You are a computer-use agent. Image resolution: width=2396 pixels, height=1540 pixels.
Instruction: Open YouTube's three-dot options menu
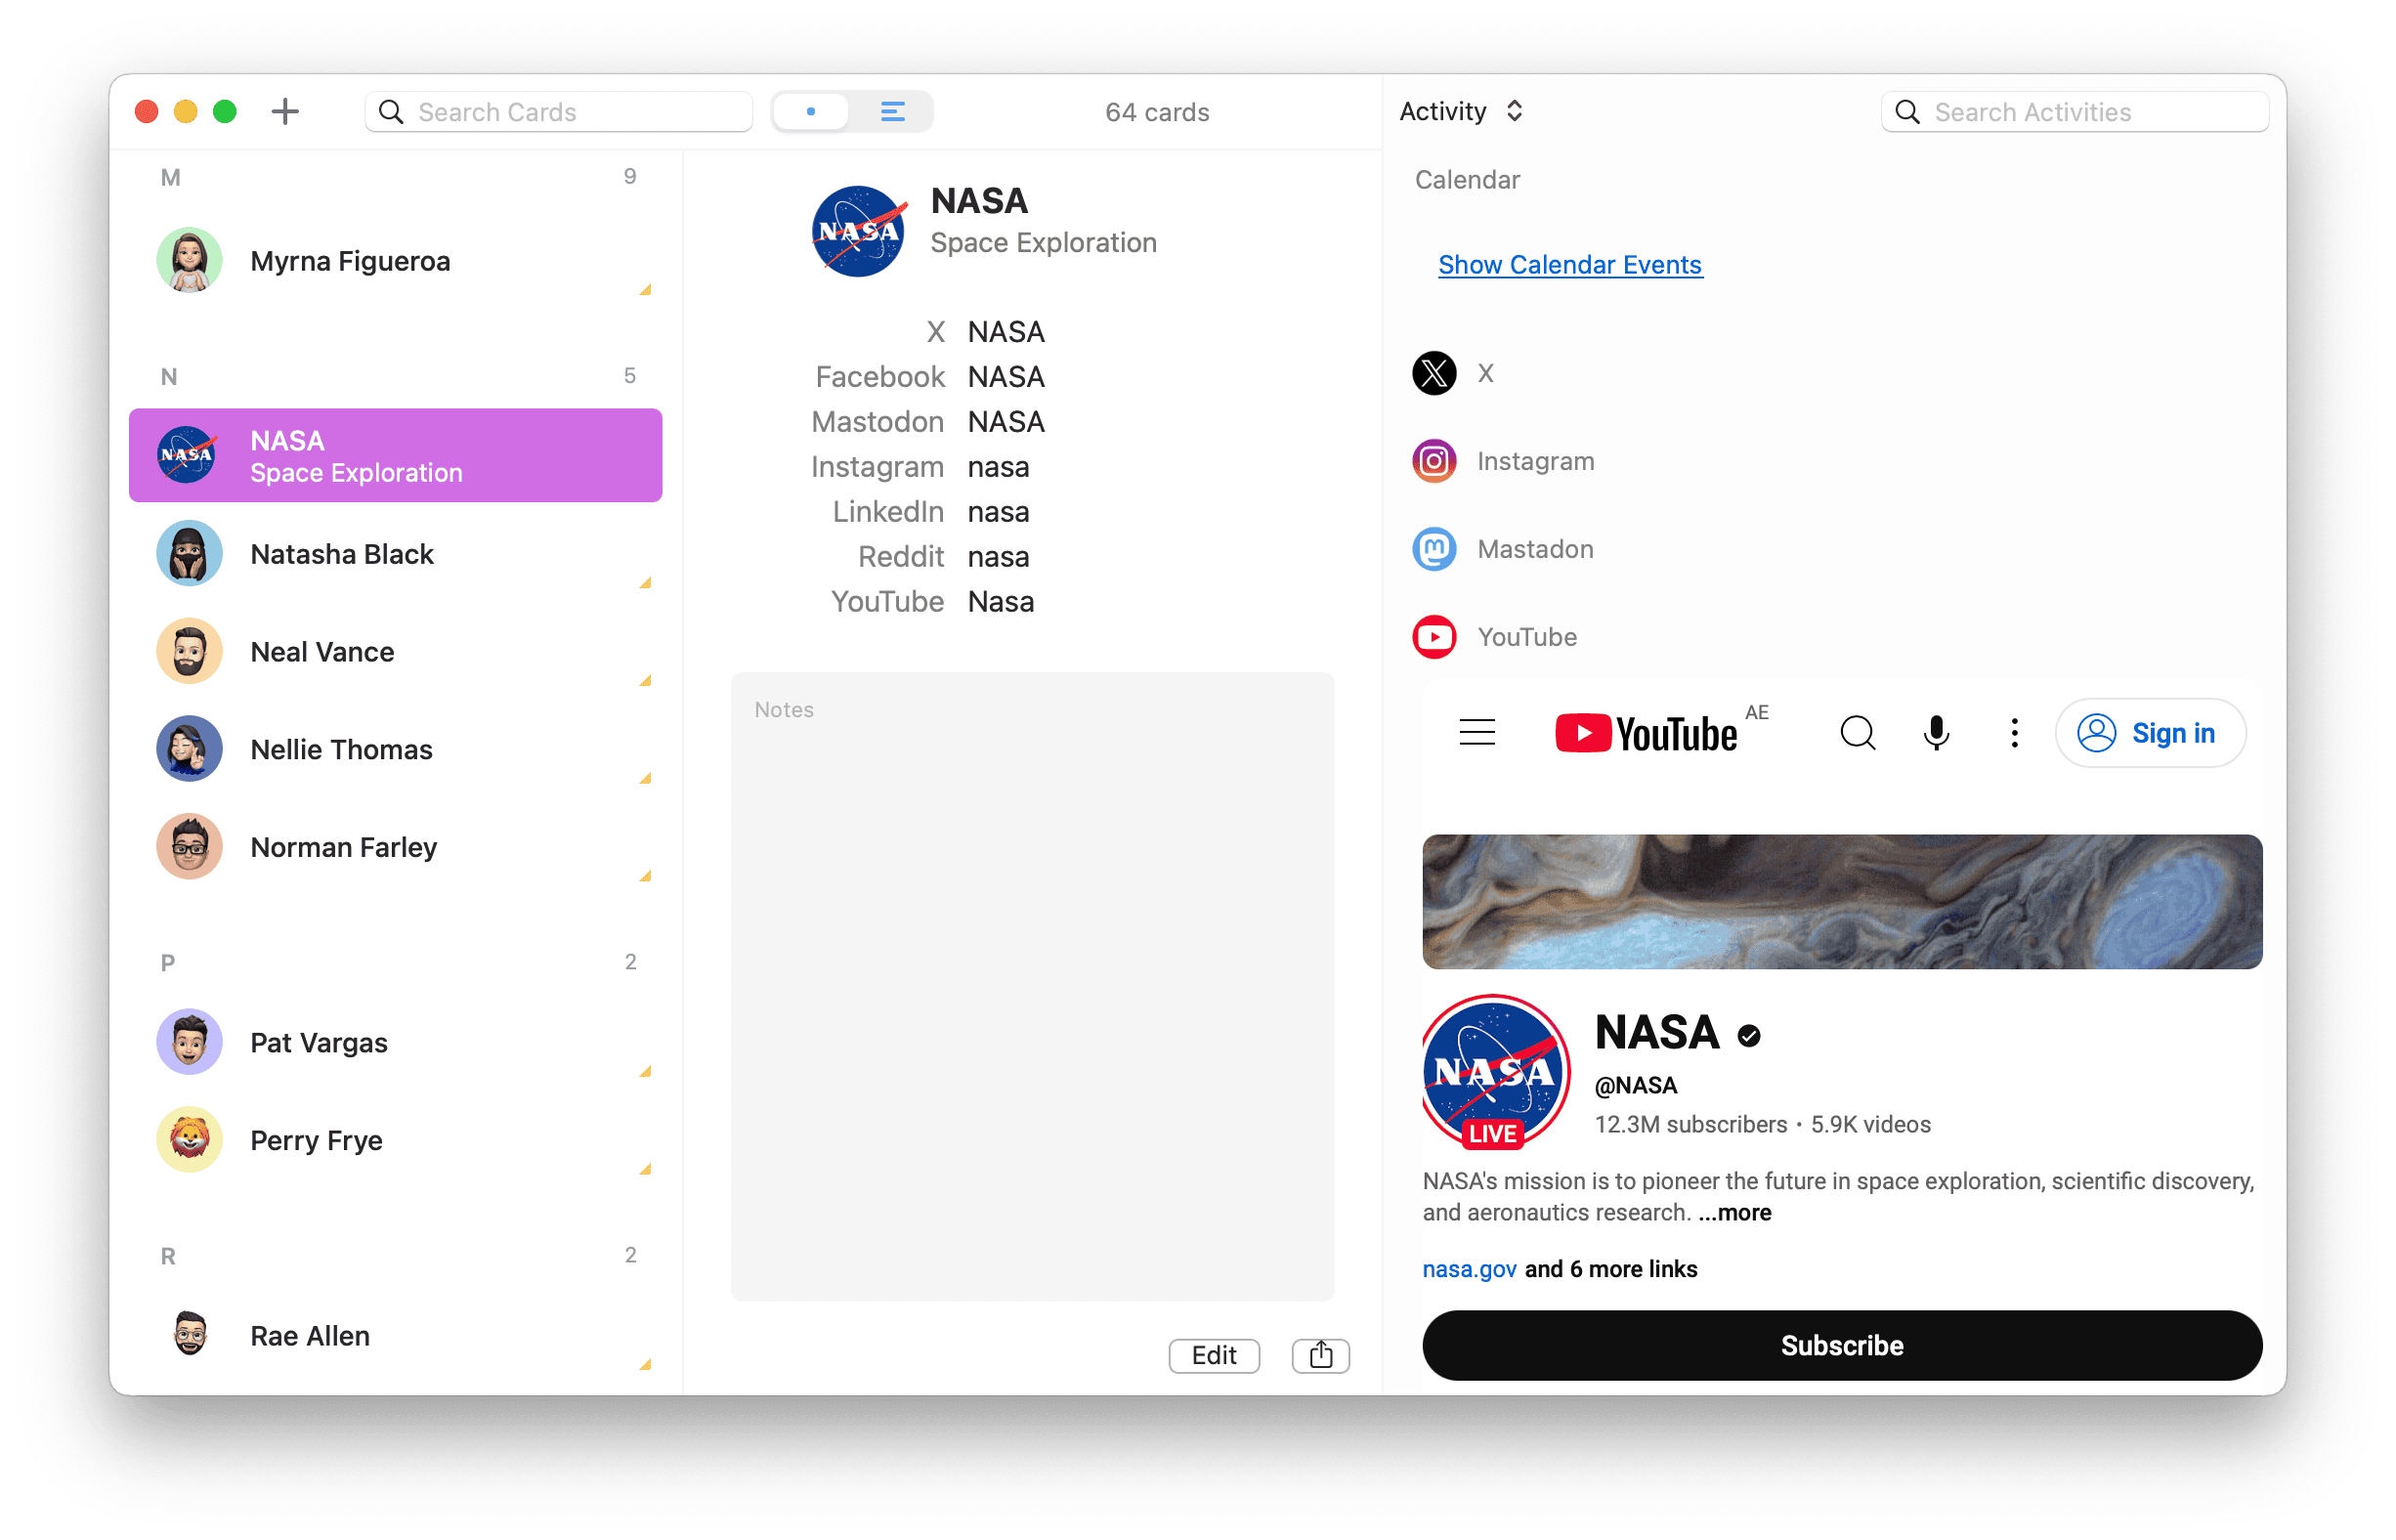click(x=2014, y=732)
